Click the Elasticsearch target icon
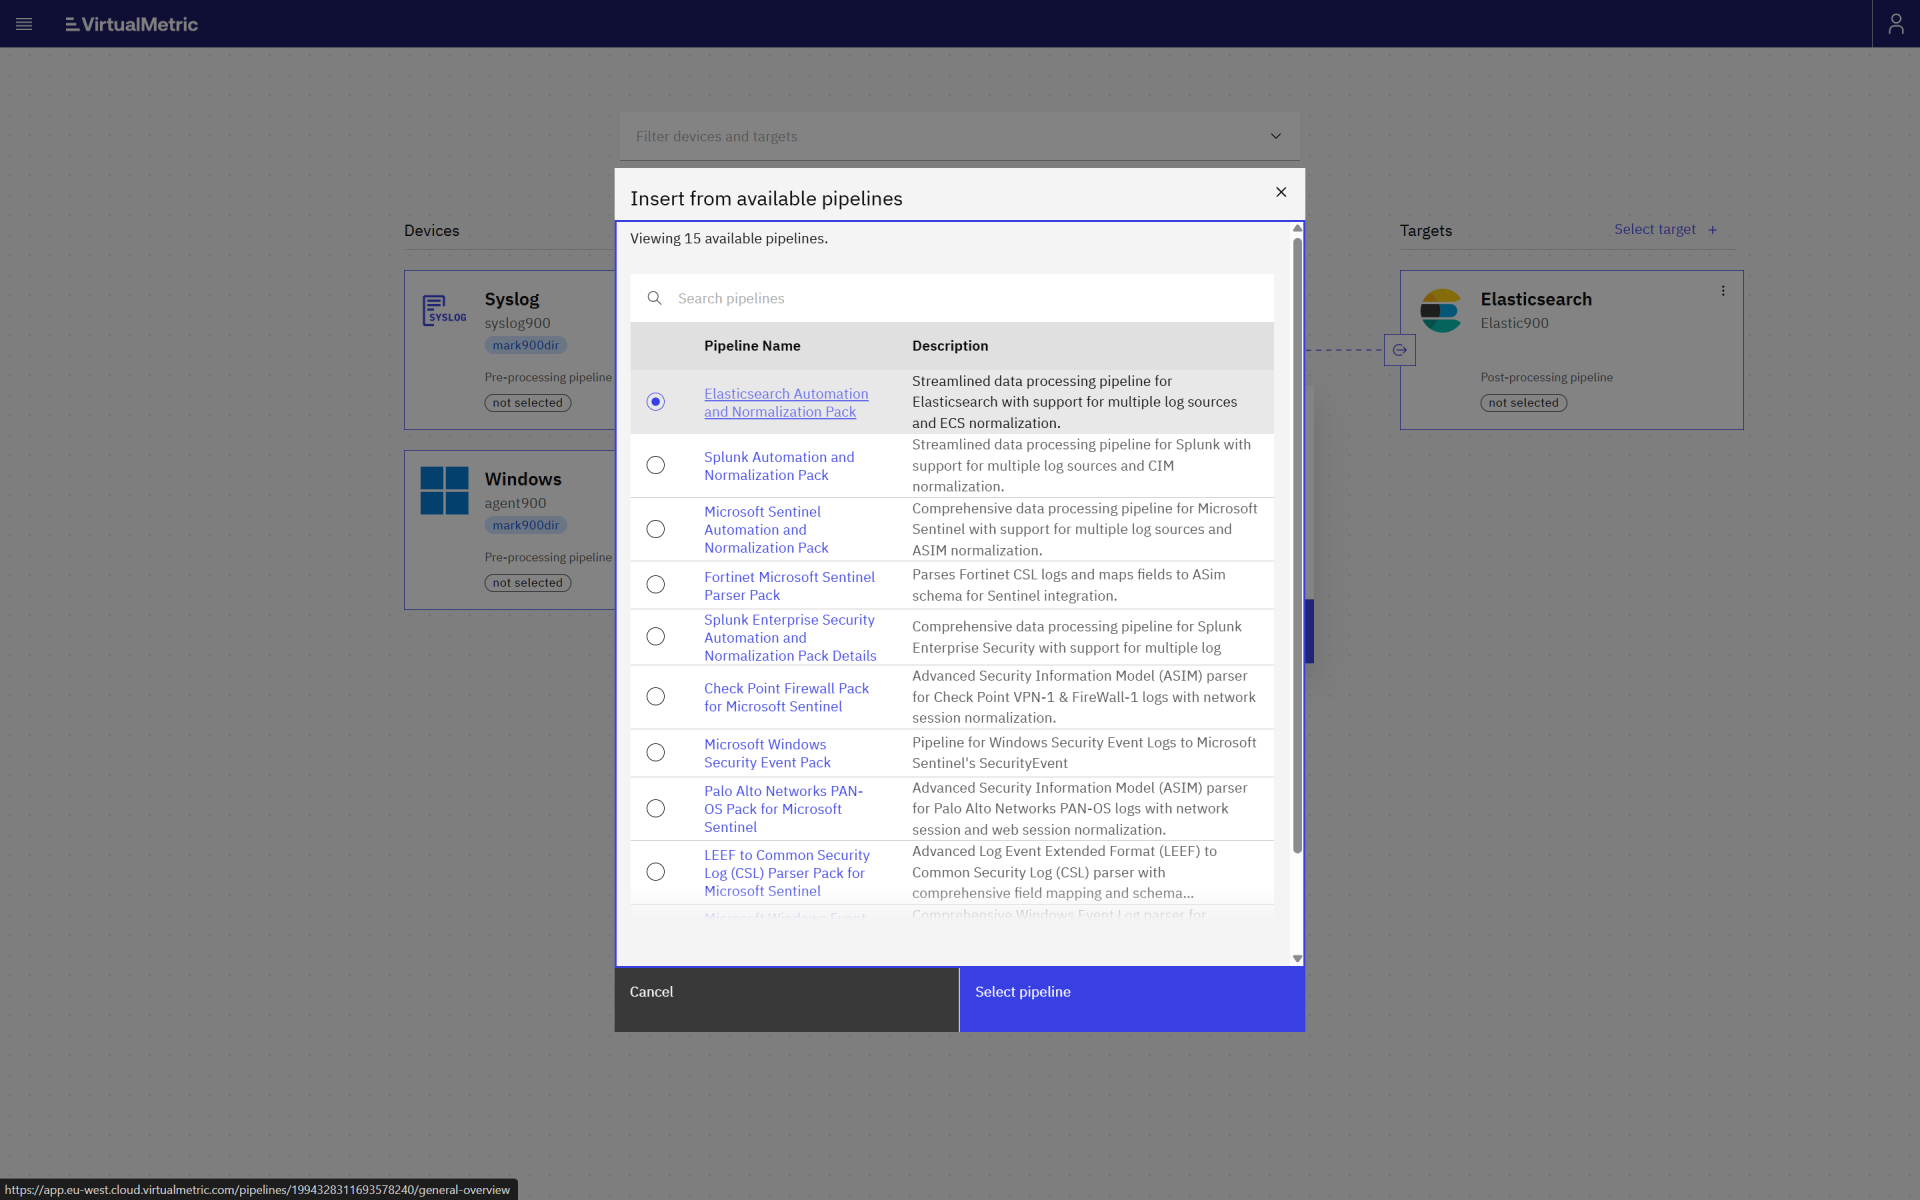Viewport: 1920px width, 1200px height. pyautogui.click(x=1441, y=310)
